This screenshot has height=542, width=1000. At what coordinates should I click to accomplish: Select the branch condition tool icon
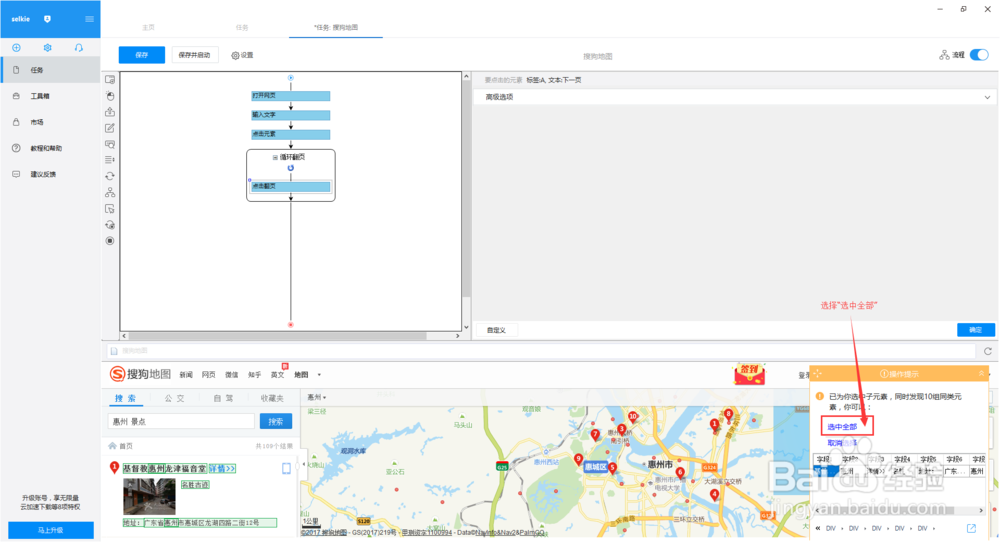click(110, 192)
